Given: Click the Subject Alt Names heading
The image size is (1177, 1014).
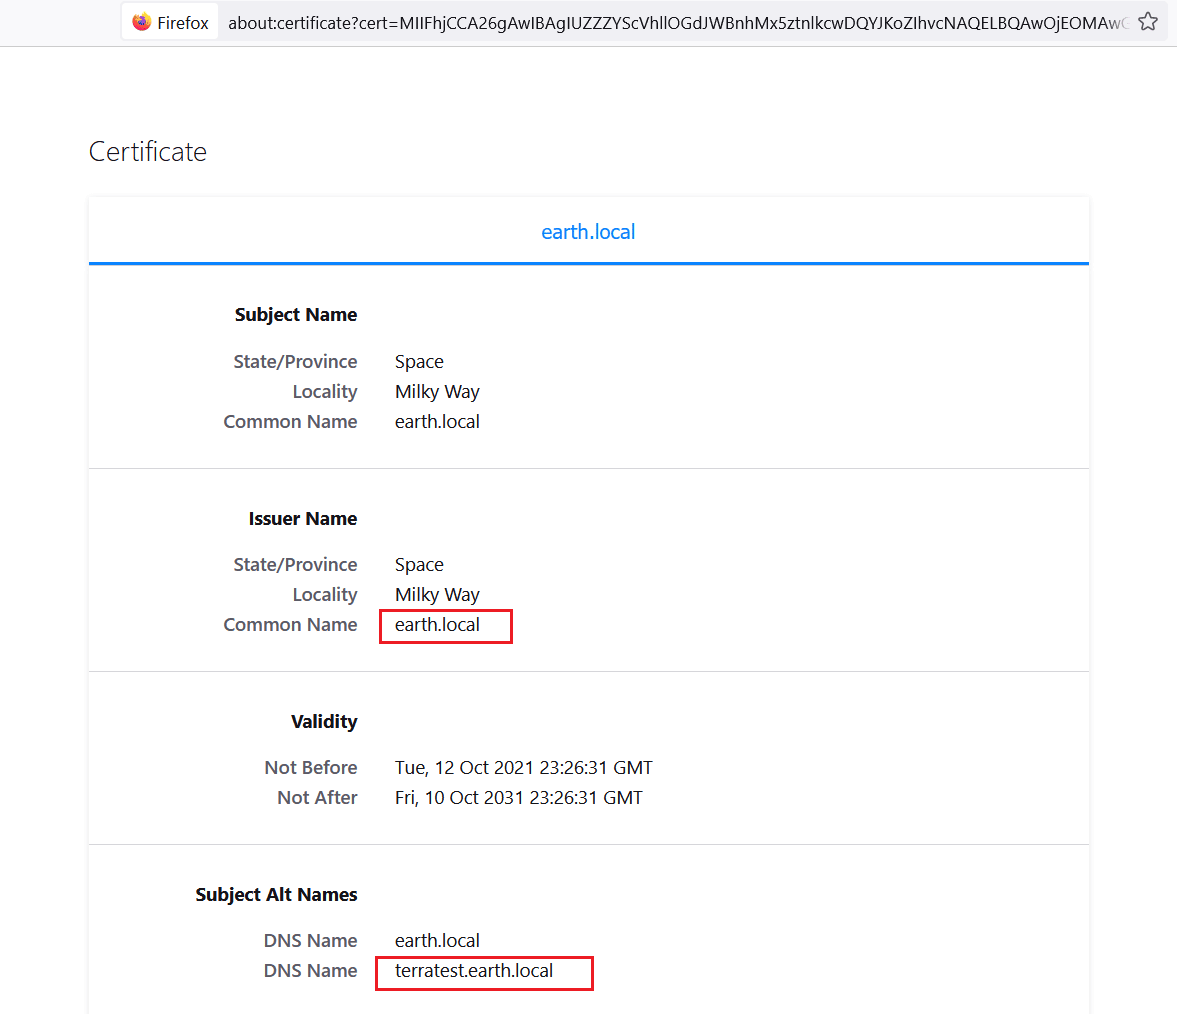Looking at the screenshot, I should 276,895.
